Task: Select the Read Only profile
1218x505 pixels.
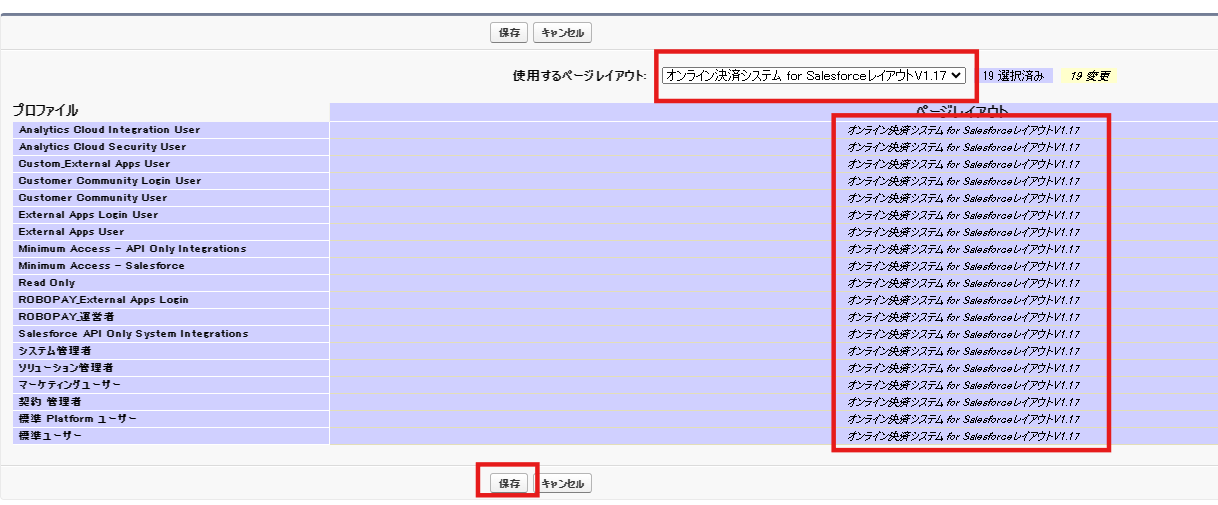Action: coord(46,283)
